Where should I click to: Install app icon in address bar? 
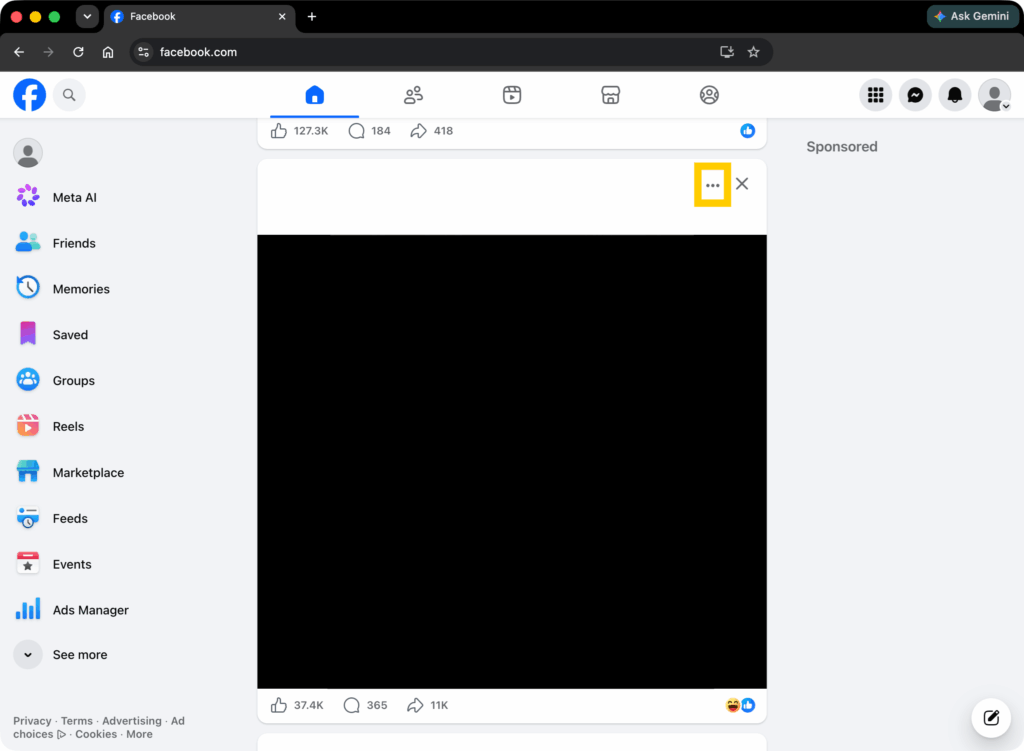coord(727,52)
